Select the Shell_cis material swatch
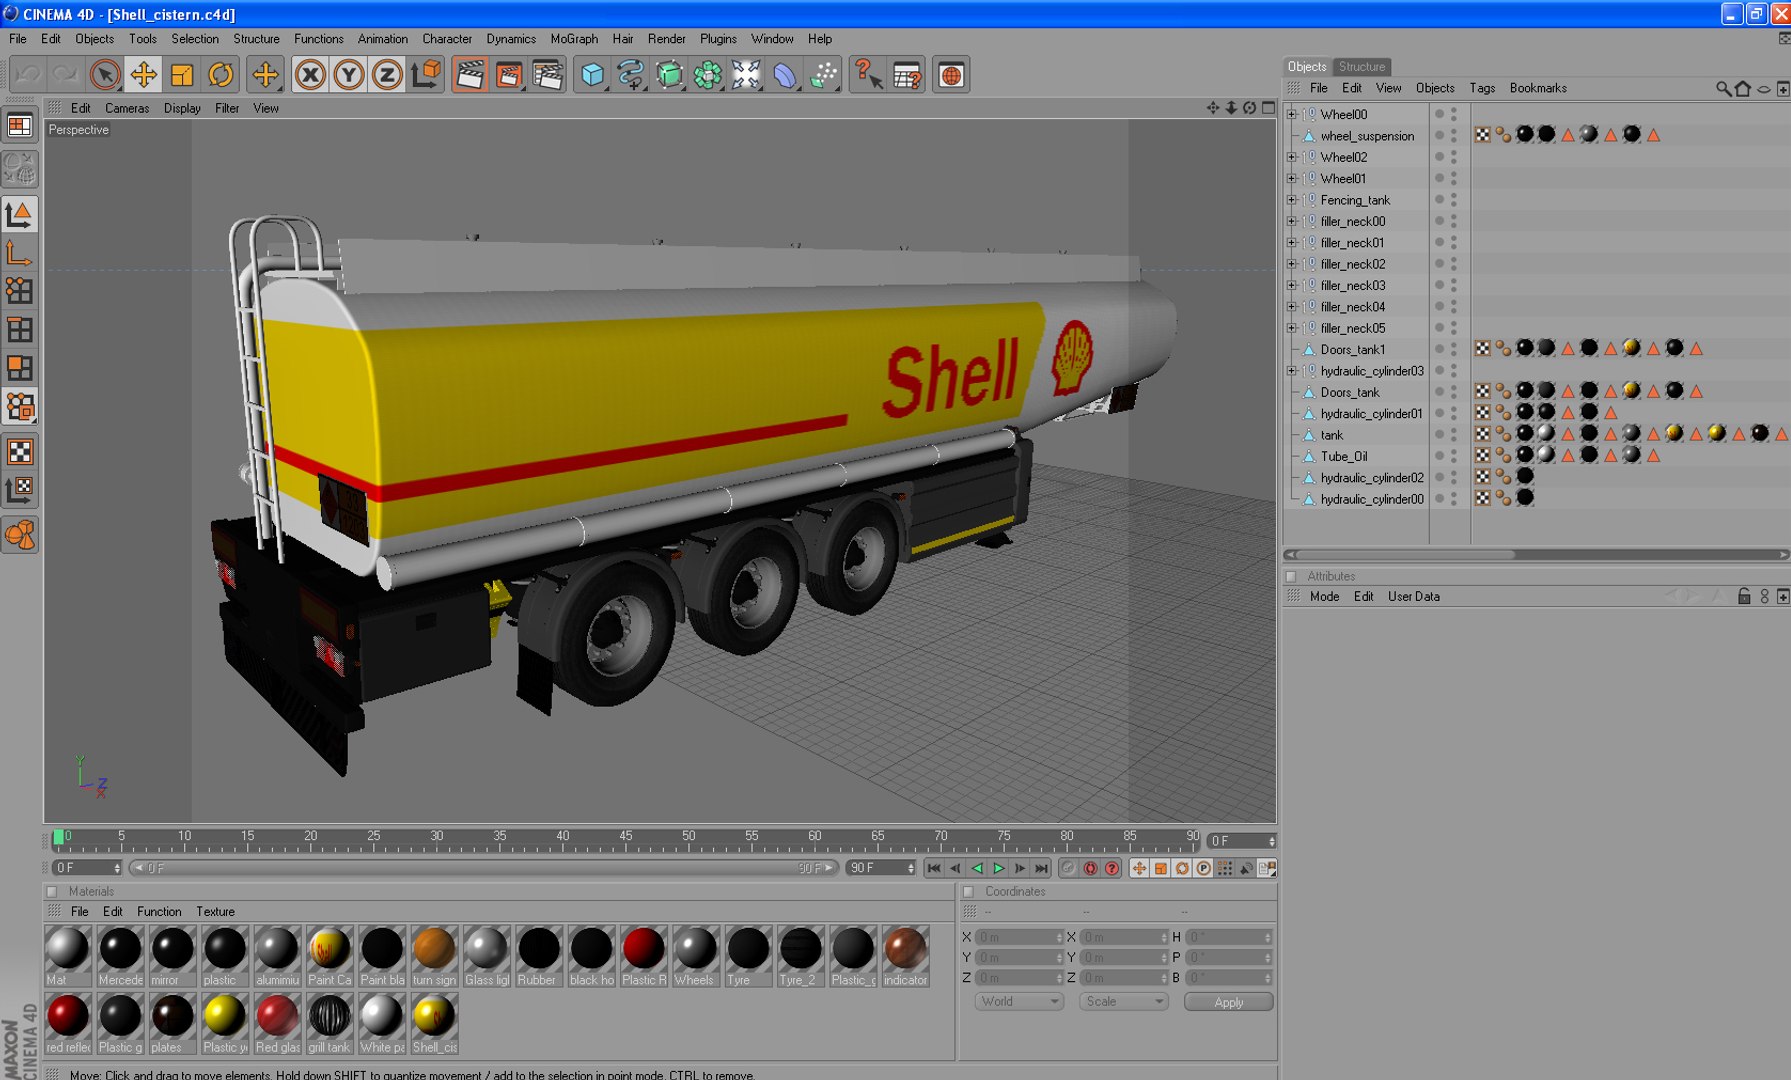Image resolution: width=1791 pixels, height=1080 pixels. [434, 1024]
